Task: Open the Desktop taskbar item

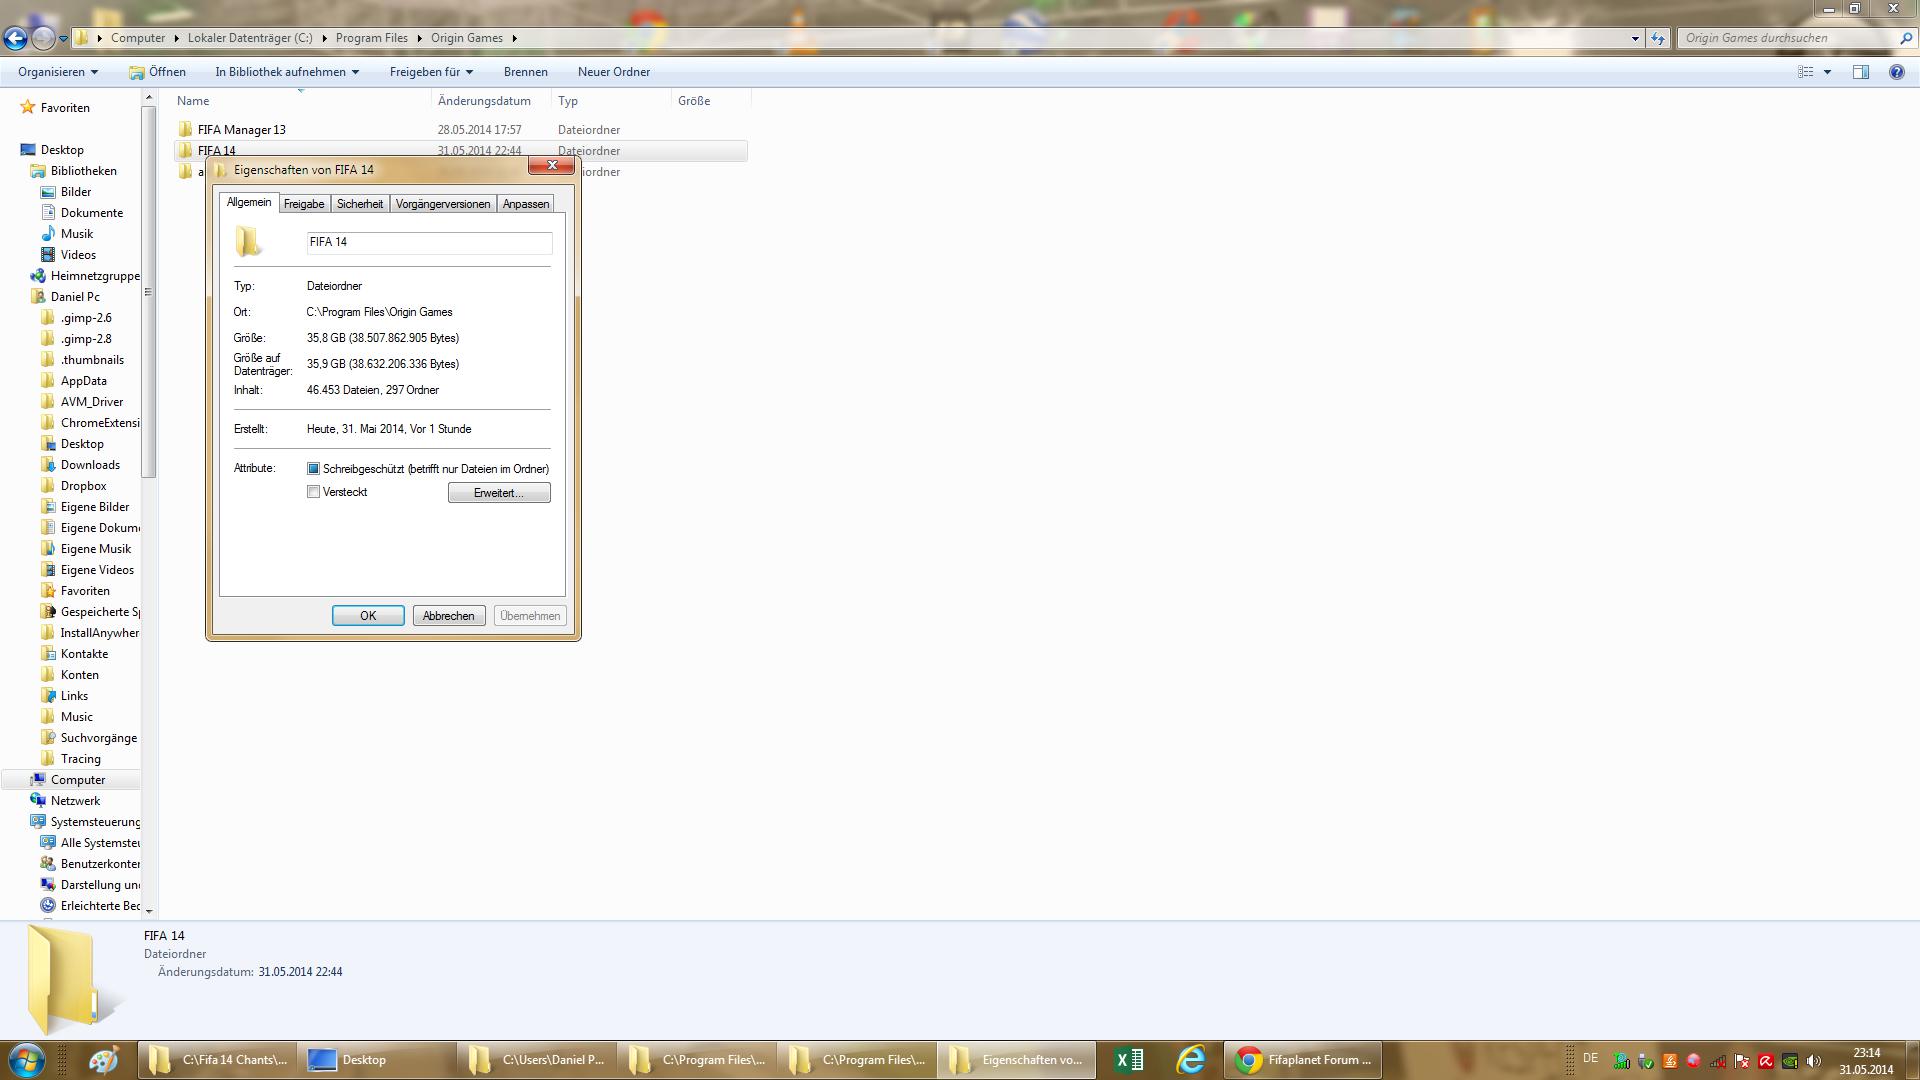Action: pos(375,1060)
